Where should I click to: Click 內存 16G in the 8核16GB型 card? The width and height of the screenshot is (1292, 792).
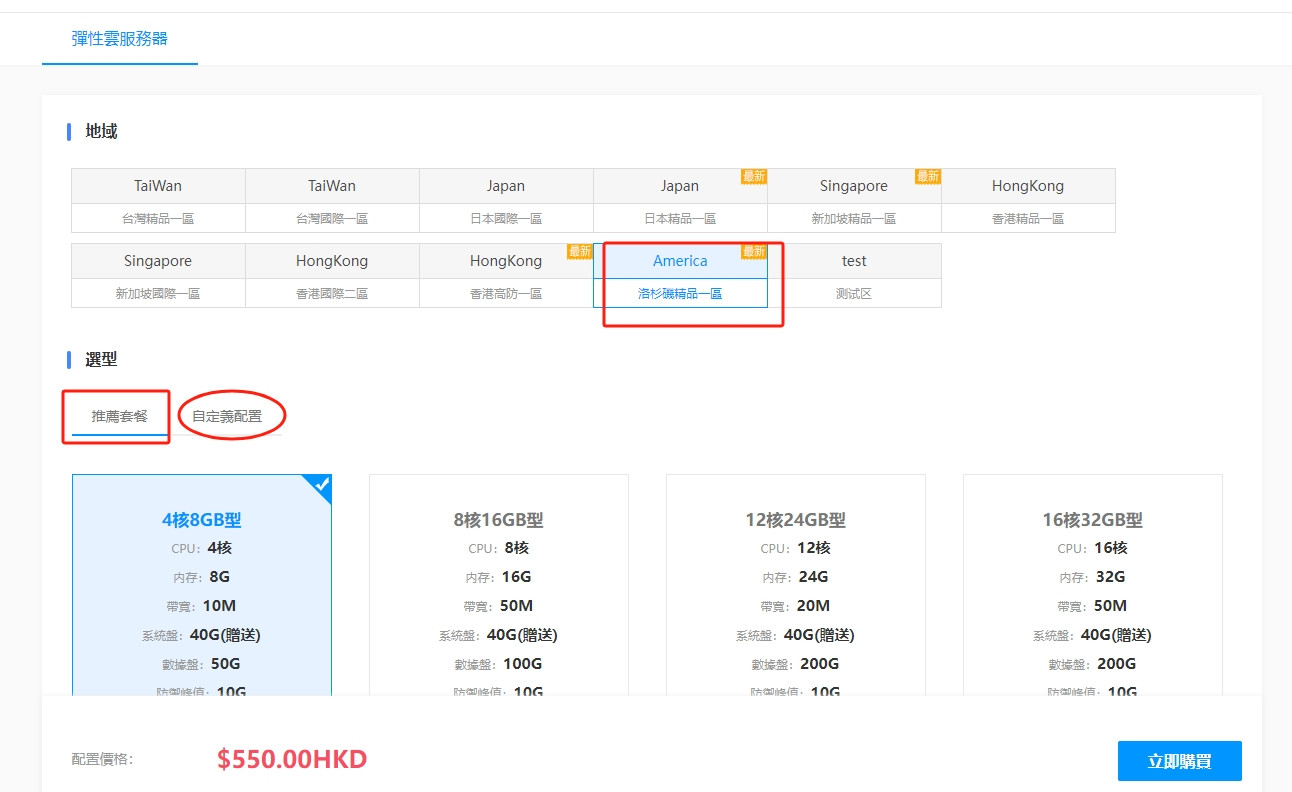tap(499, 577)
